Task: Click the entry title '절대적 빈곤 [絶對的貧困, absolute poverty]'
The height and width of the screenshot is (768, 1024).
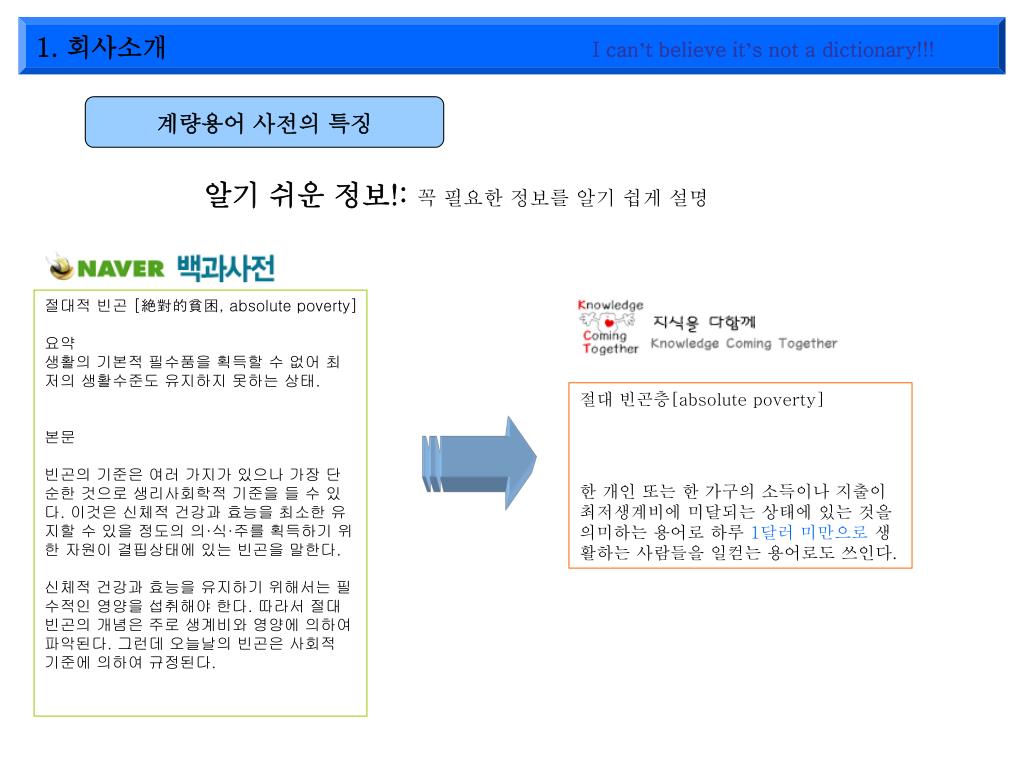Action: click(x=200, y=306)
